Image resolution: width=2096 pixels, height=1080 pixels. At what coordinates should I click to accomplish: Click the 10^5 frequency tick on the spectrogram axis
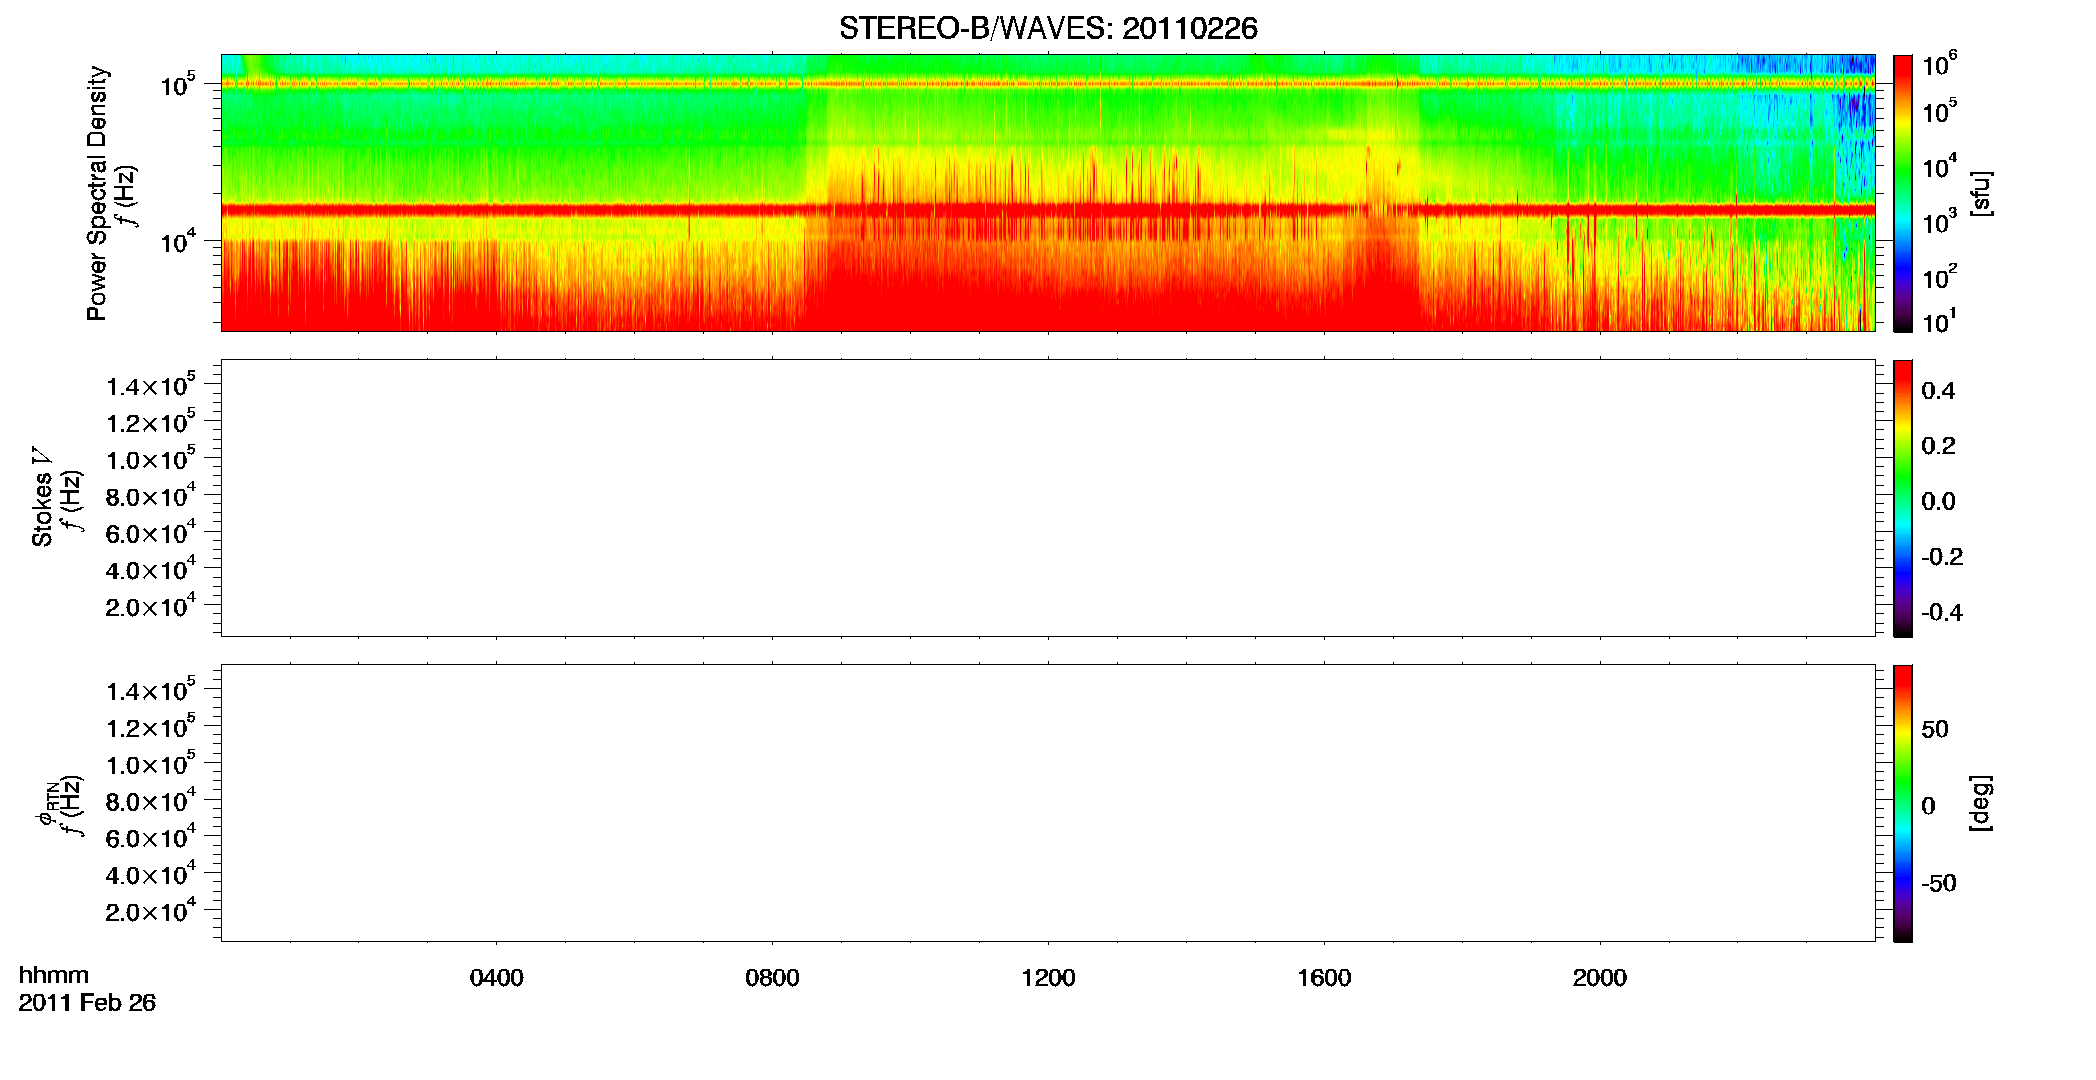(x=178, y=84)
